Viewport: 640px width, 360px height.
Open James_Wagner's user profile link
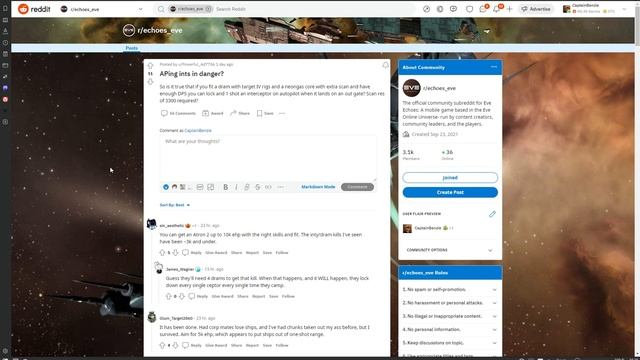(x=180, y=269)
